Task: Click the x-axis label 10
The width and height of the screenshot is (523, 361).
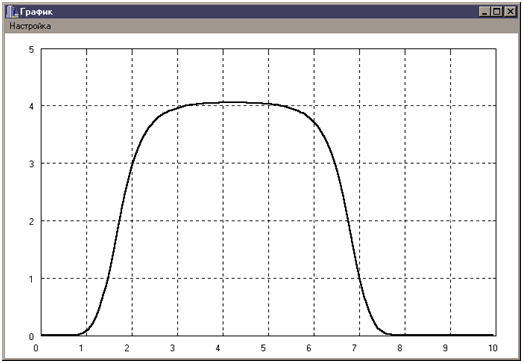Action: [x=493, y=348]
